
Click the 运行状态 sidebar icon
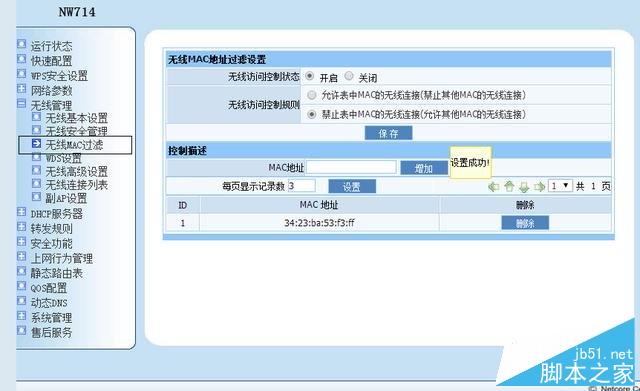point(22,44)
